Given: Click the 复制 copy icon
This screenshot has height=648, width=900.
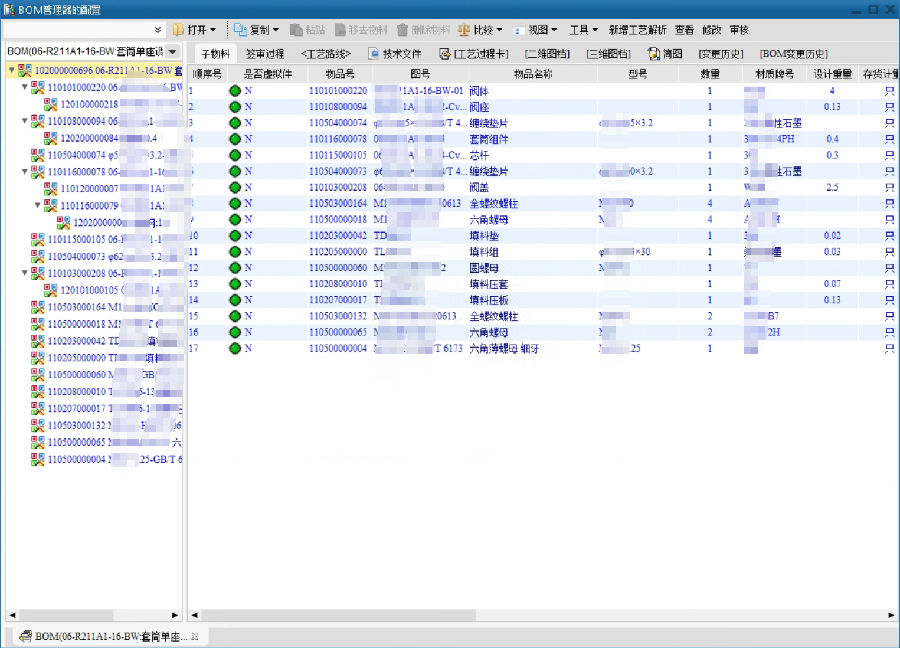Looking at the screenshot, I should pos(240,30).
